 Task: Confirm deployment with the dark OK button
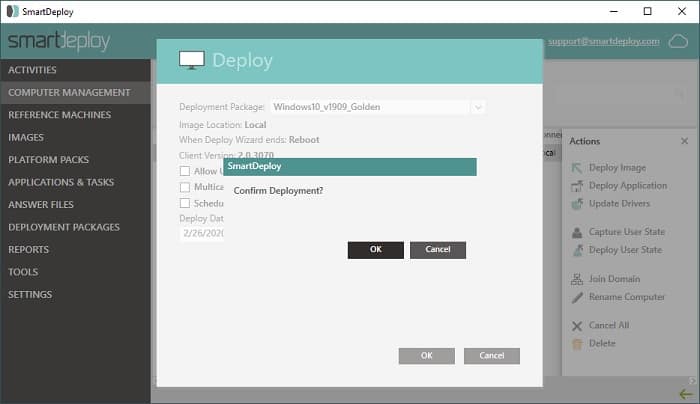click(375, 250)
